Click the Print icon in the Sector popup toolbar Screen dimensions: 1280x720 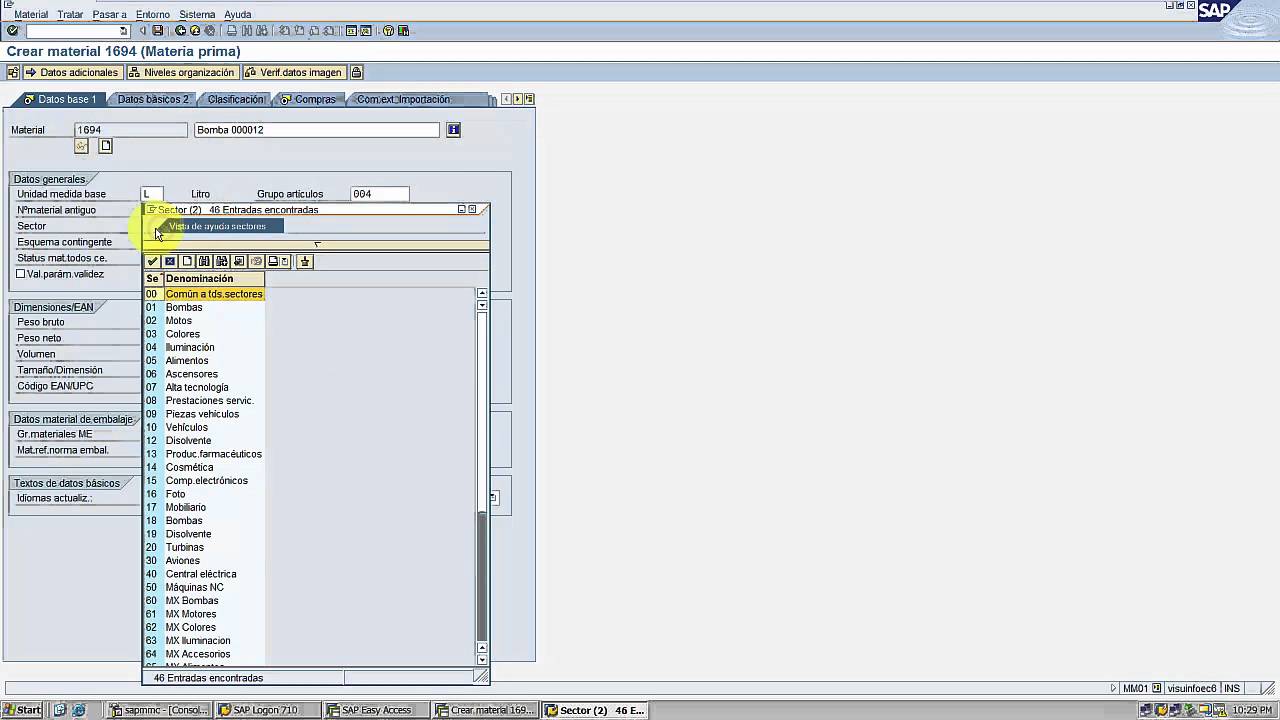(272, 261)
